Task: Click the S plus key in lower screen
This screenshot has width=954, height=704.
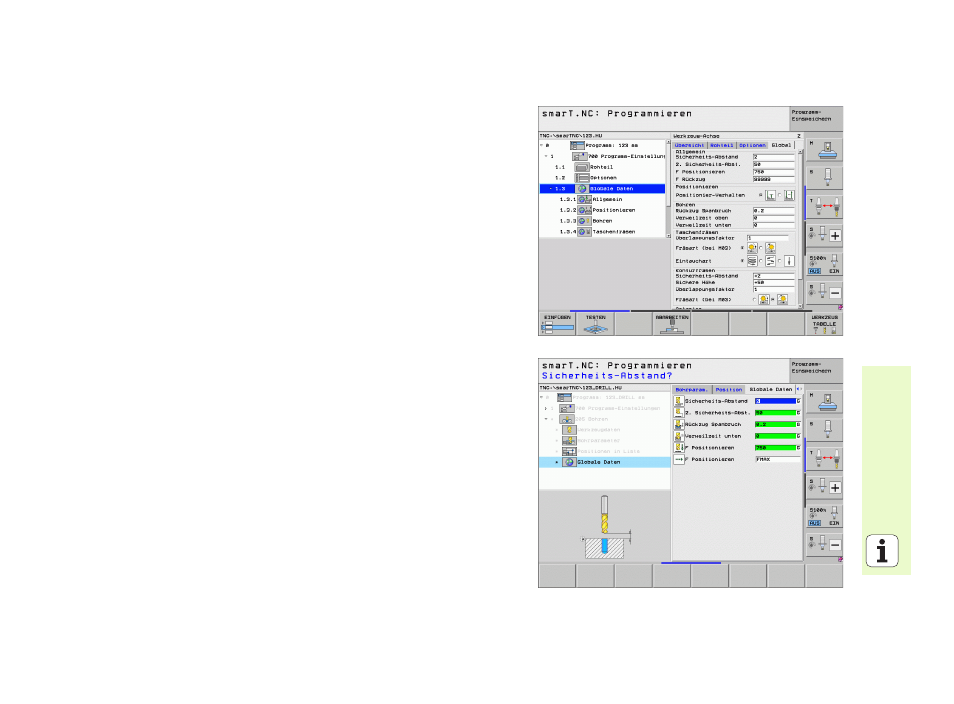Action: (x=824, y=487)
